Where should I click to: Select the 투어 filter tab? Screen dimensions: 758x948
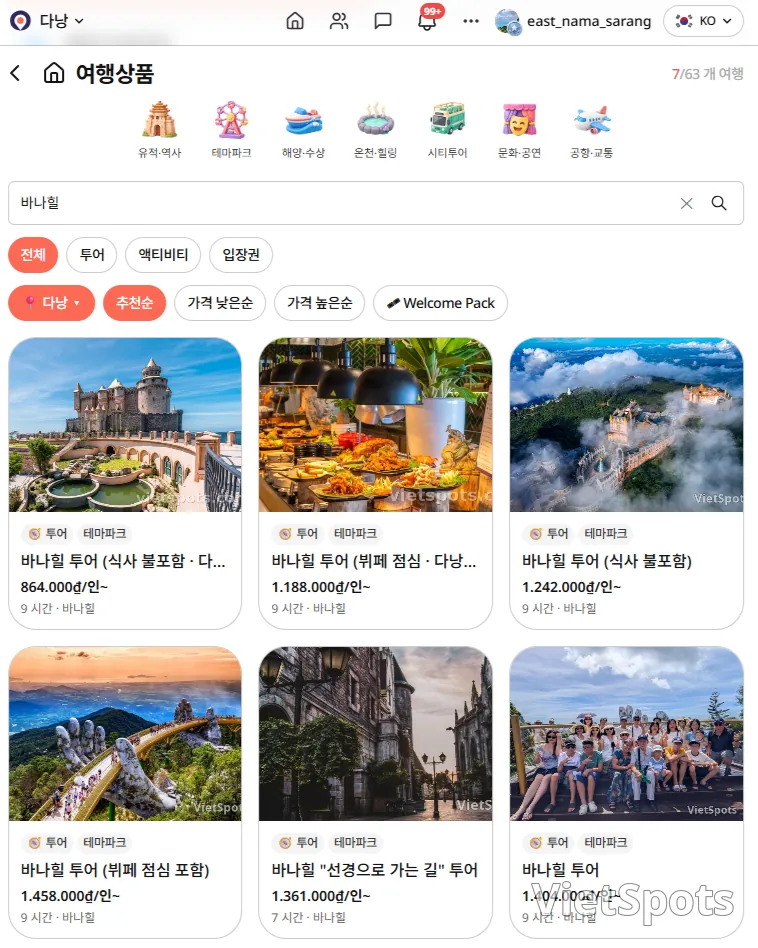[92, 255]
